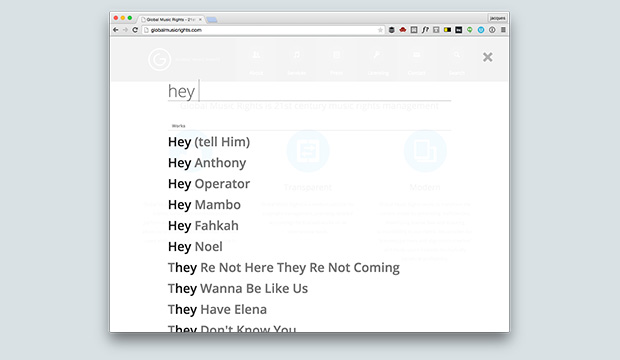Click the browser forward arrow
This screenshot has height=360, width=620.
pyautogui.click(x=125, y=30)
